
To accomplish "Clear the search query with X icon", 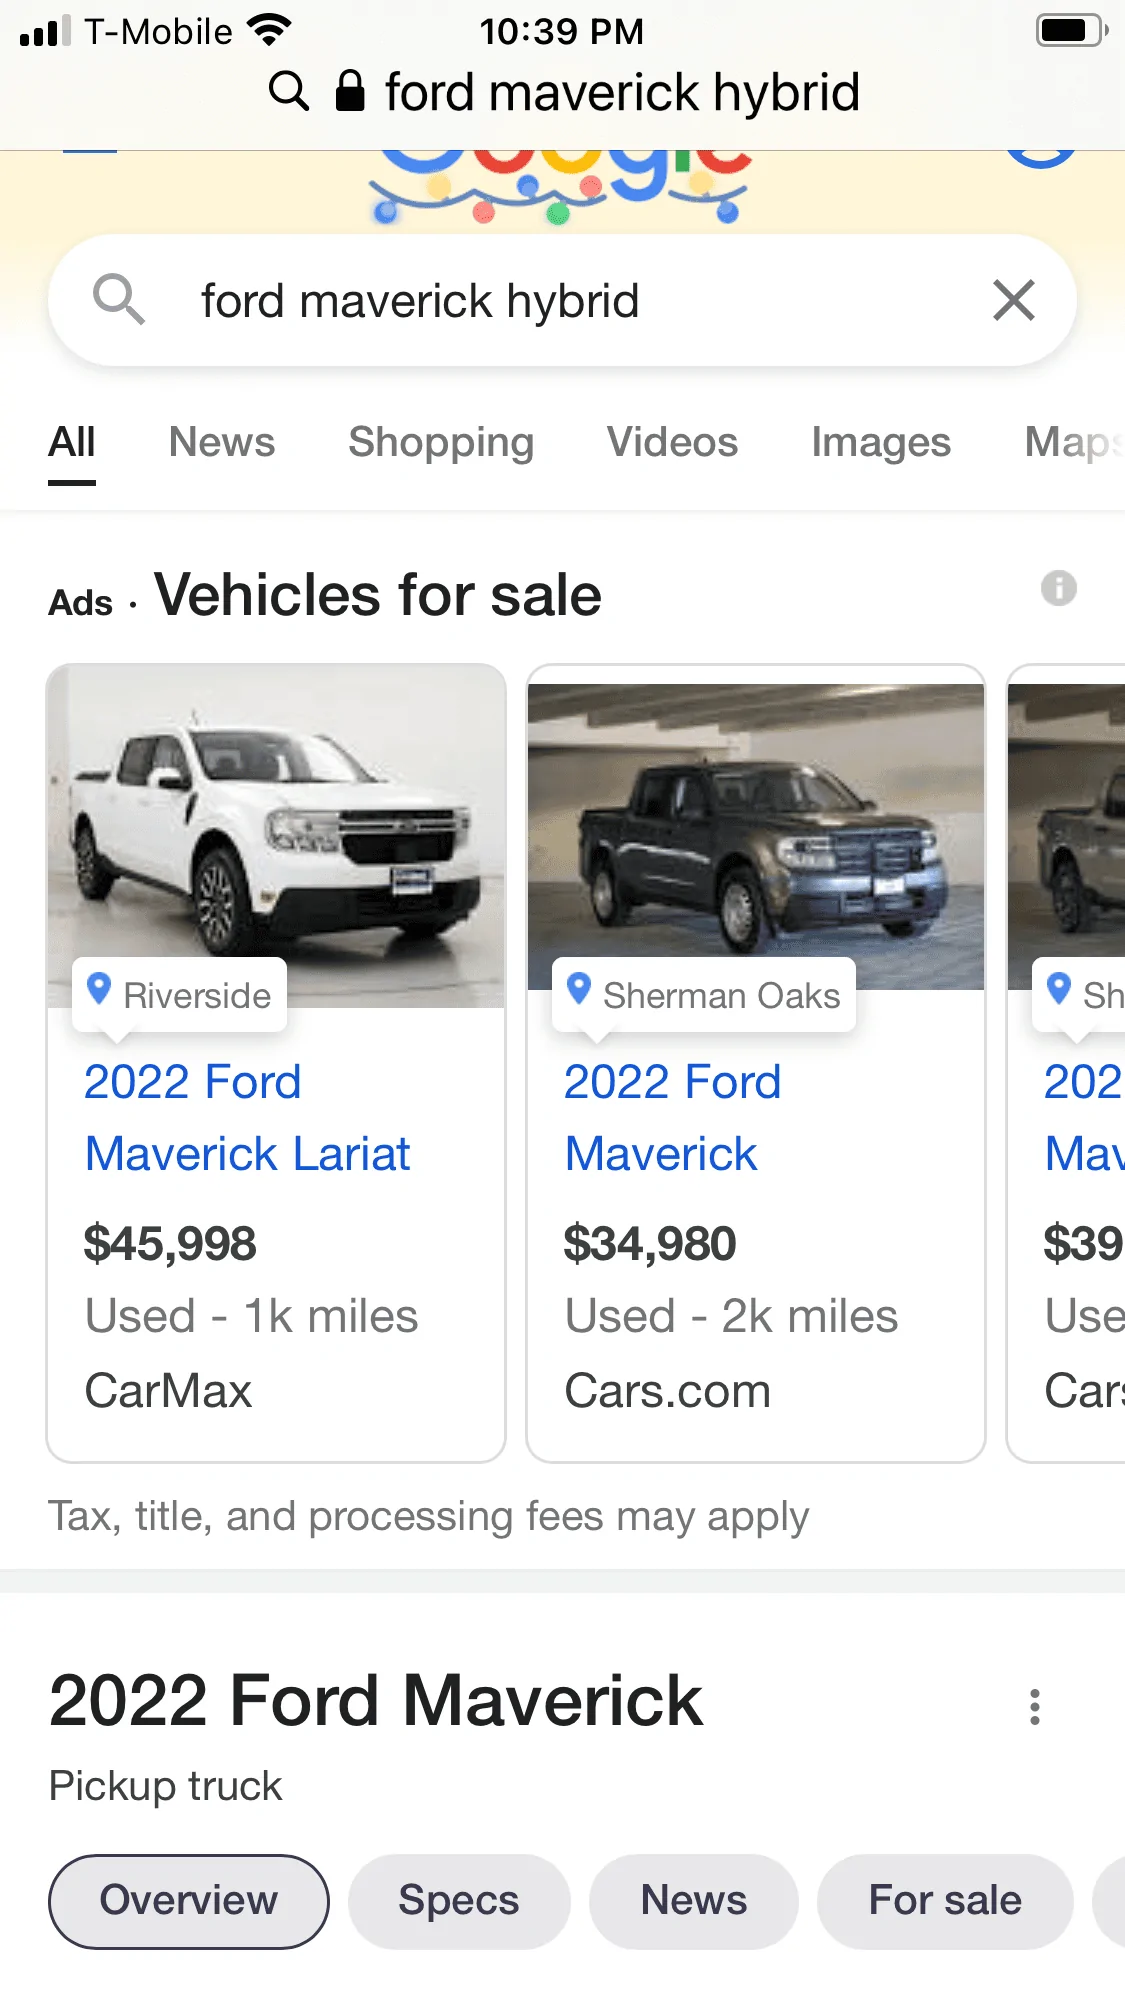I will [1013, 300].
